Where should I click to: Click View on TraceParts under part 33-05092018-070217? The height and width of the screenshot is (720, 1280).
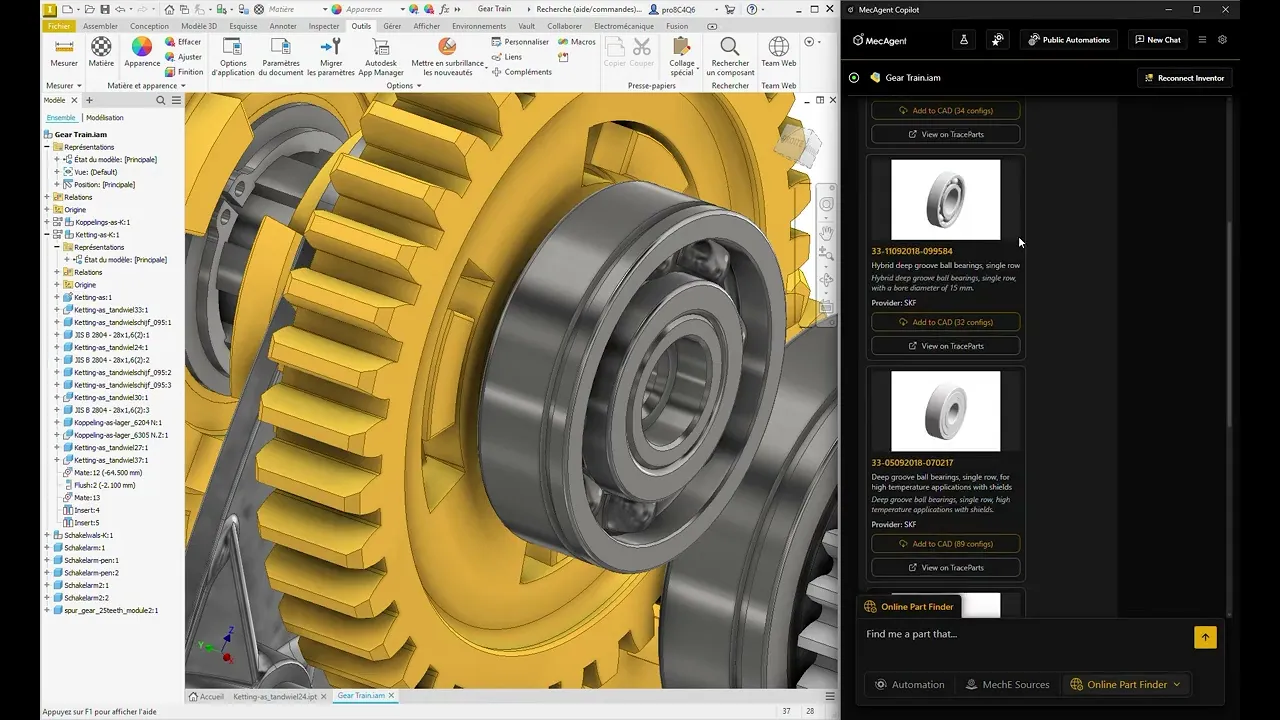(946, 567)
